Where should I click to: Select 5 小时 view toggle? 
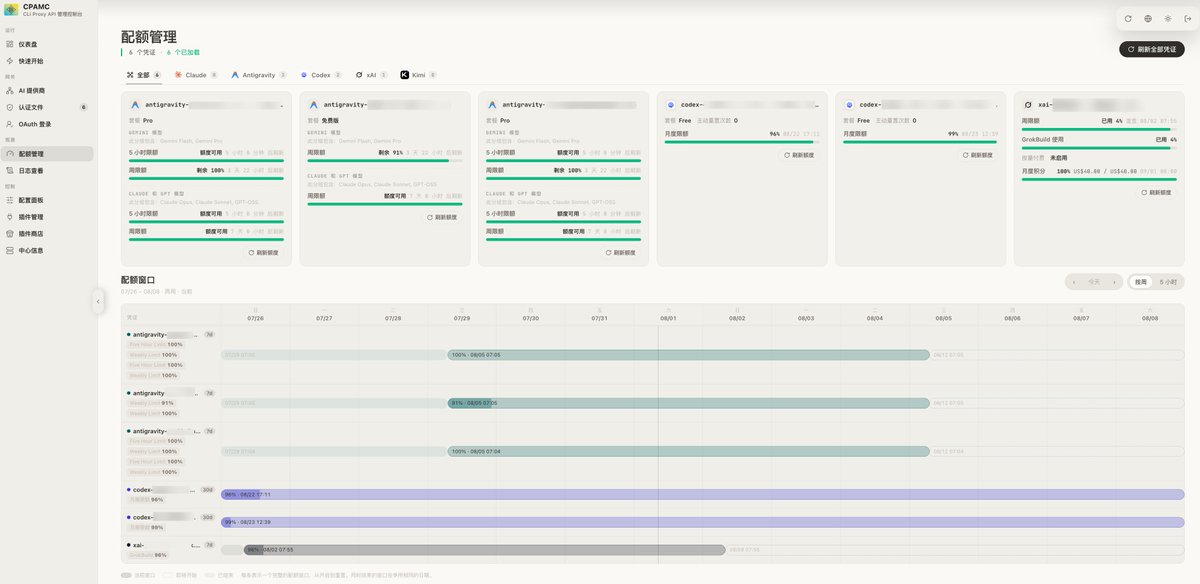pos(1168,282)
